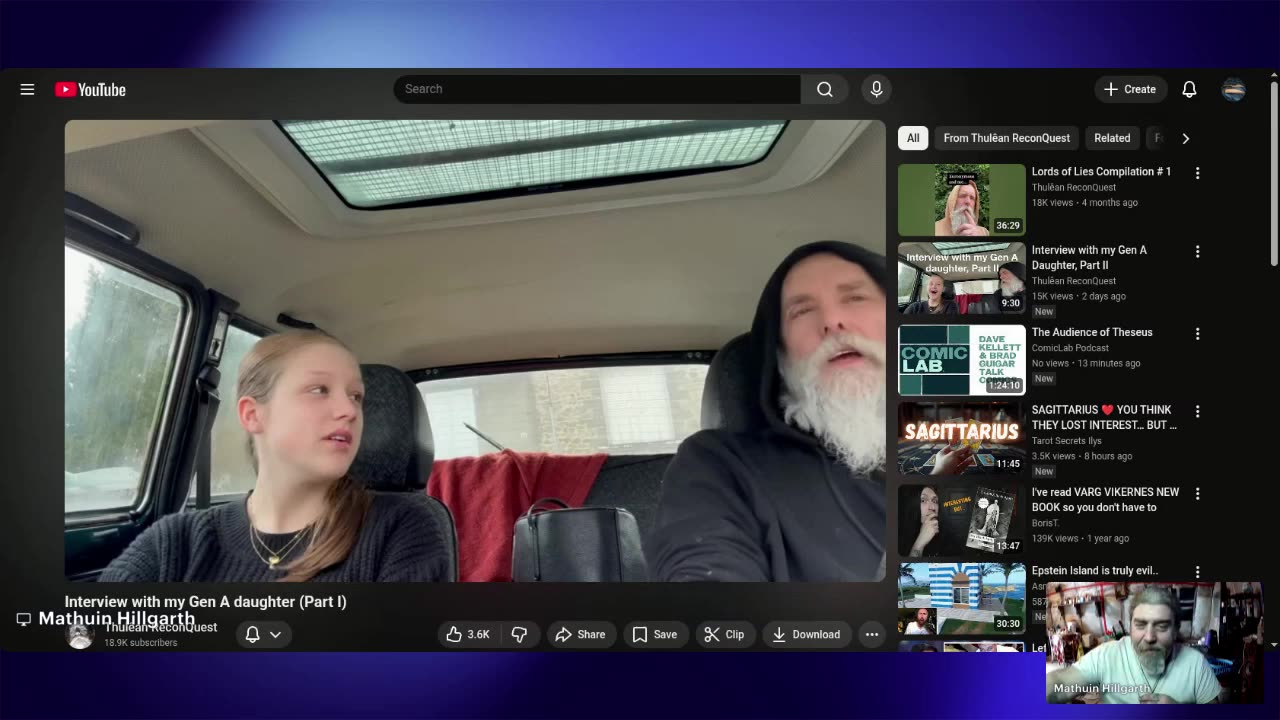Open the Create menu
The height and width of the screenshot is (720, 1280).
click(1130, 89)
